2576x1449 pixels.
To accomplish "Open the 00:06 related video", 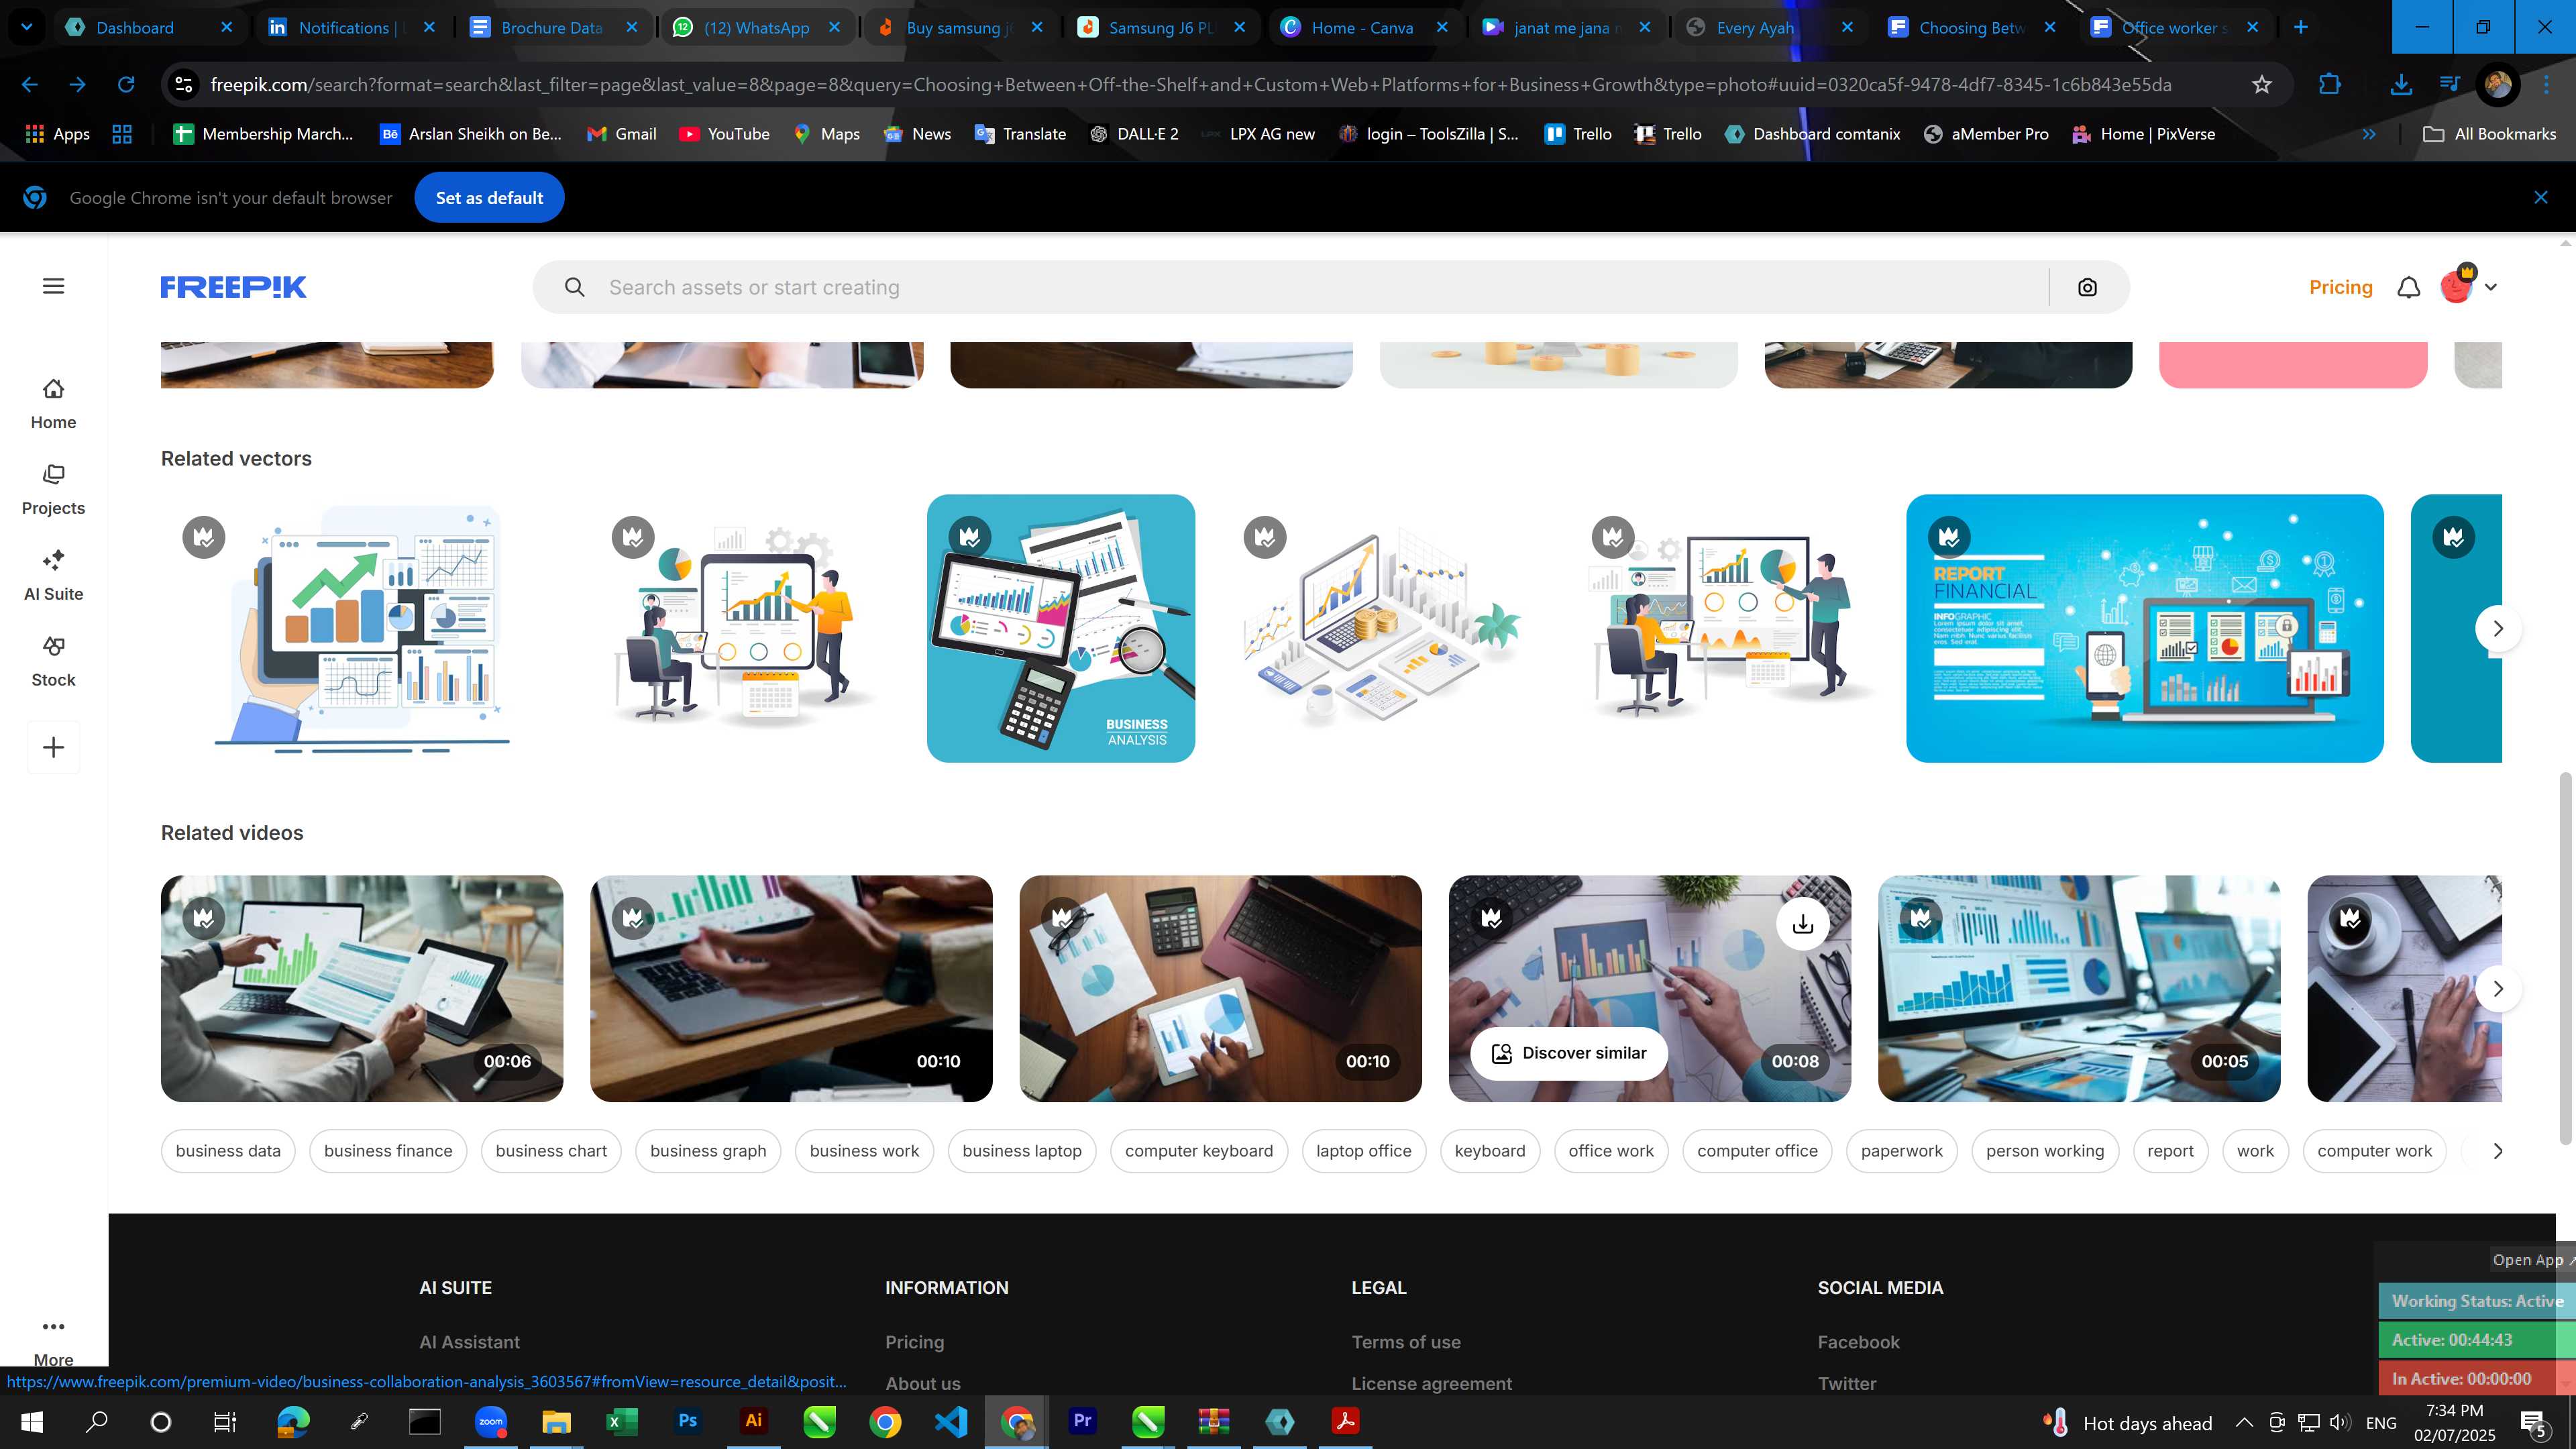I will coord(362,989).
